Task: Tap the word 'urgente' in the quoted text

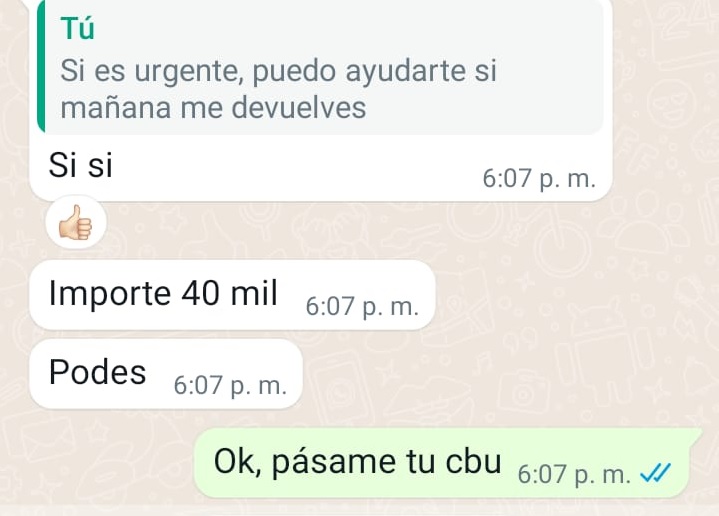Action: 188,72
